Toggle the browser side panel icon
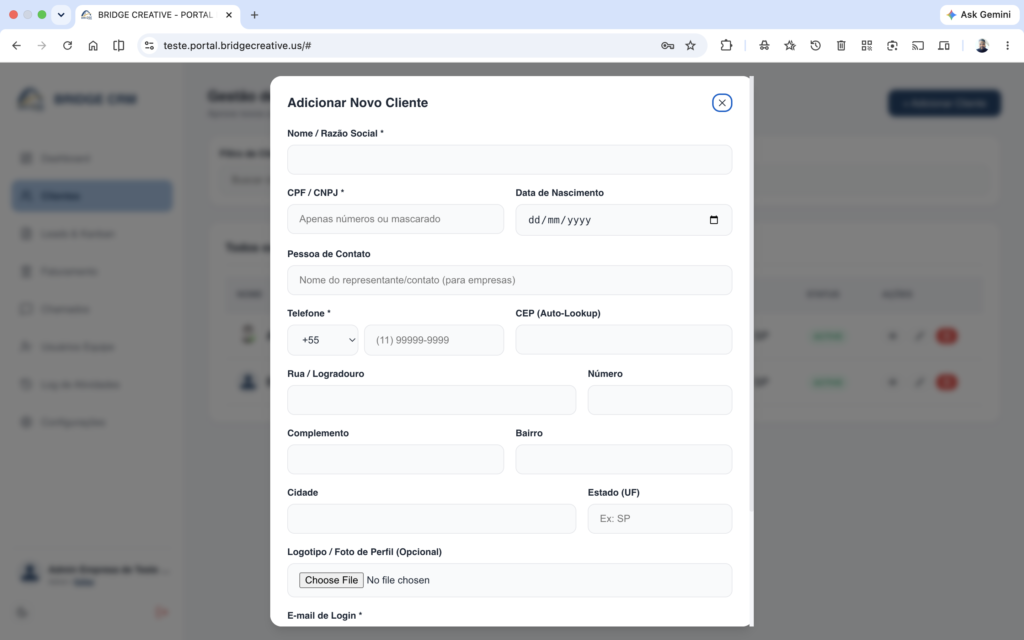The height and width of the screenshot is (640, 1024). tap(118, 46)
